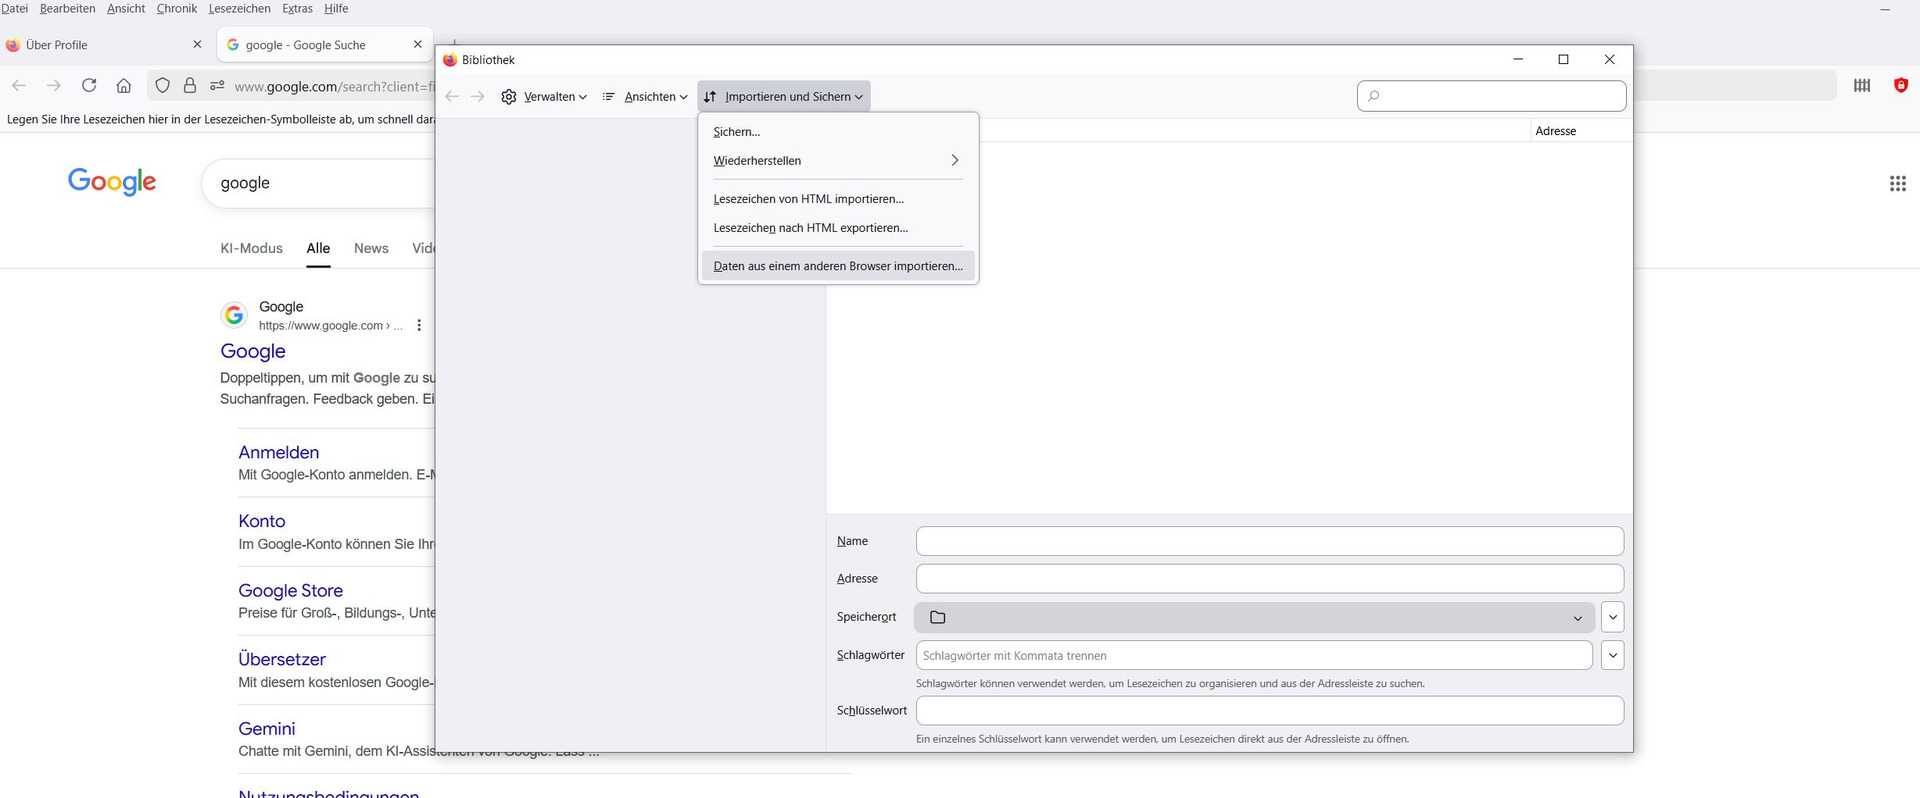
Task: Click the Google search result options dots
Action: click(x=419, y=325)
